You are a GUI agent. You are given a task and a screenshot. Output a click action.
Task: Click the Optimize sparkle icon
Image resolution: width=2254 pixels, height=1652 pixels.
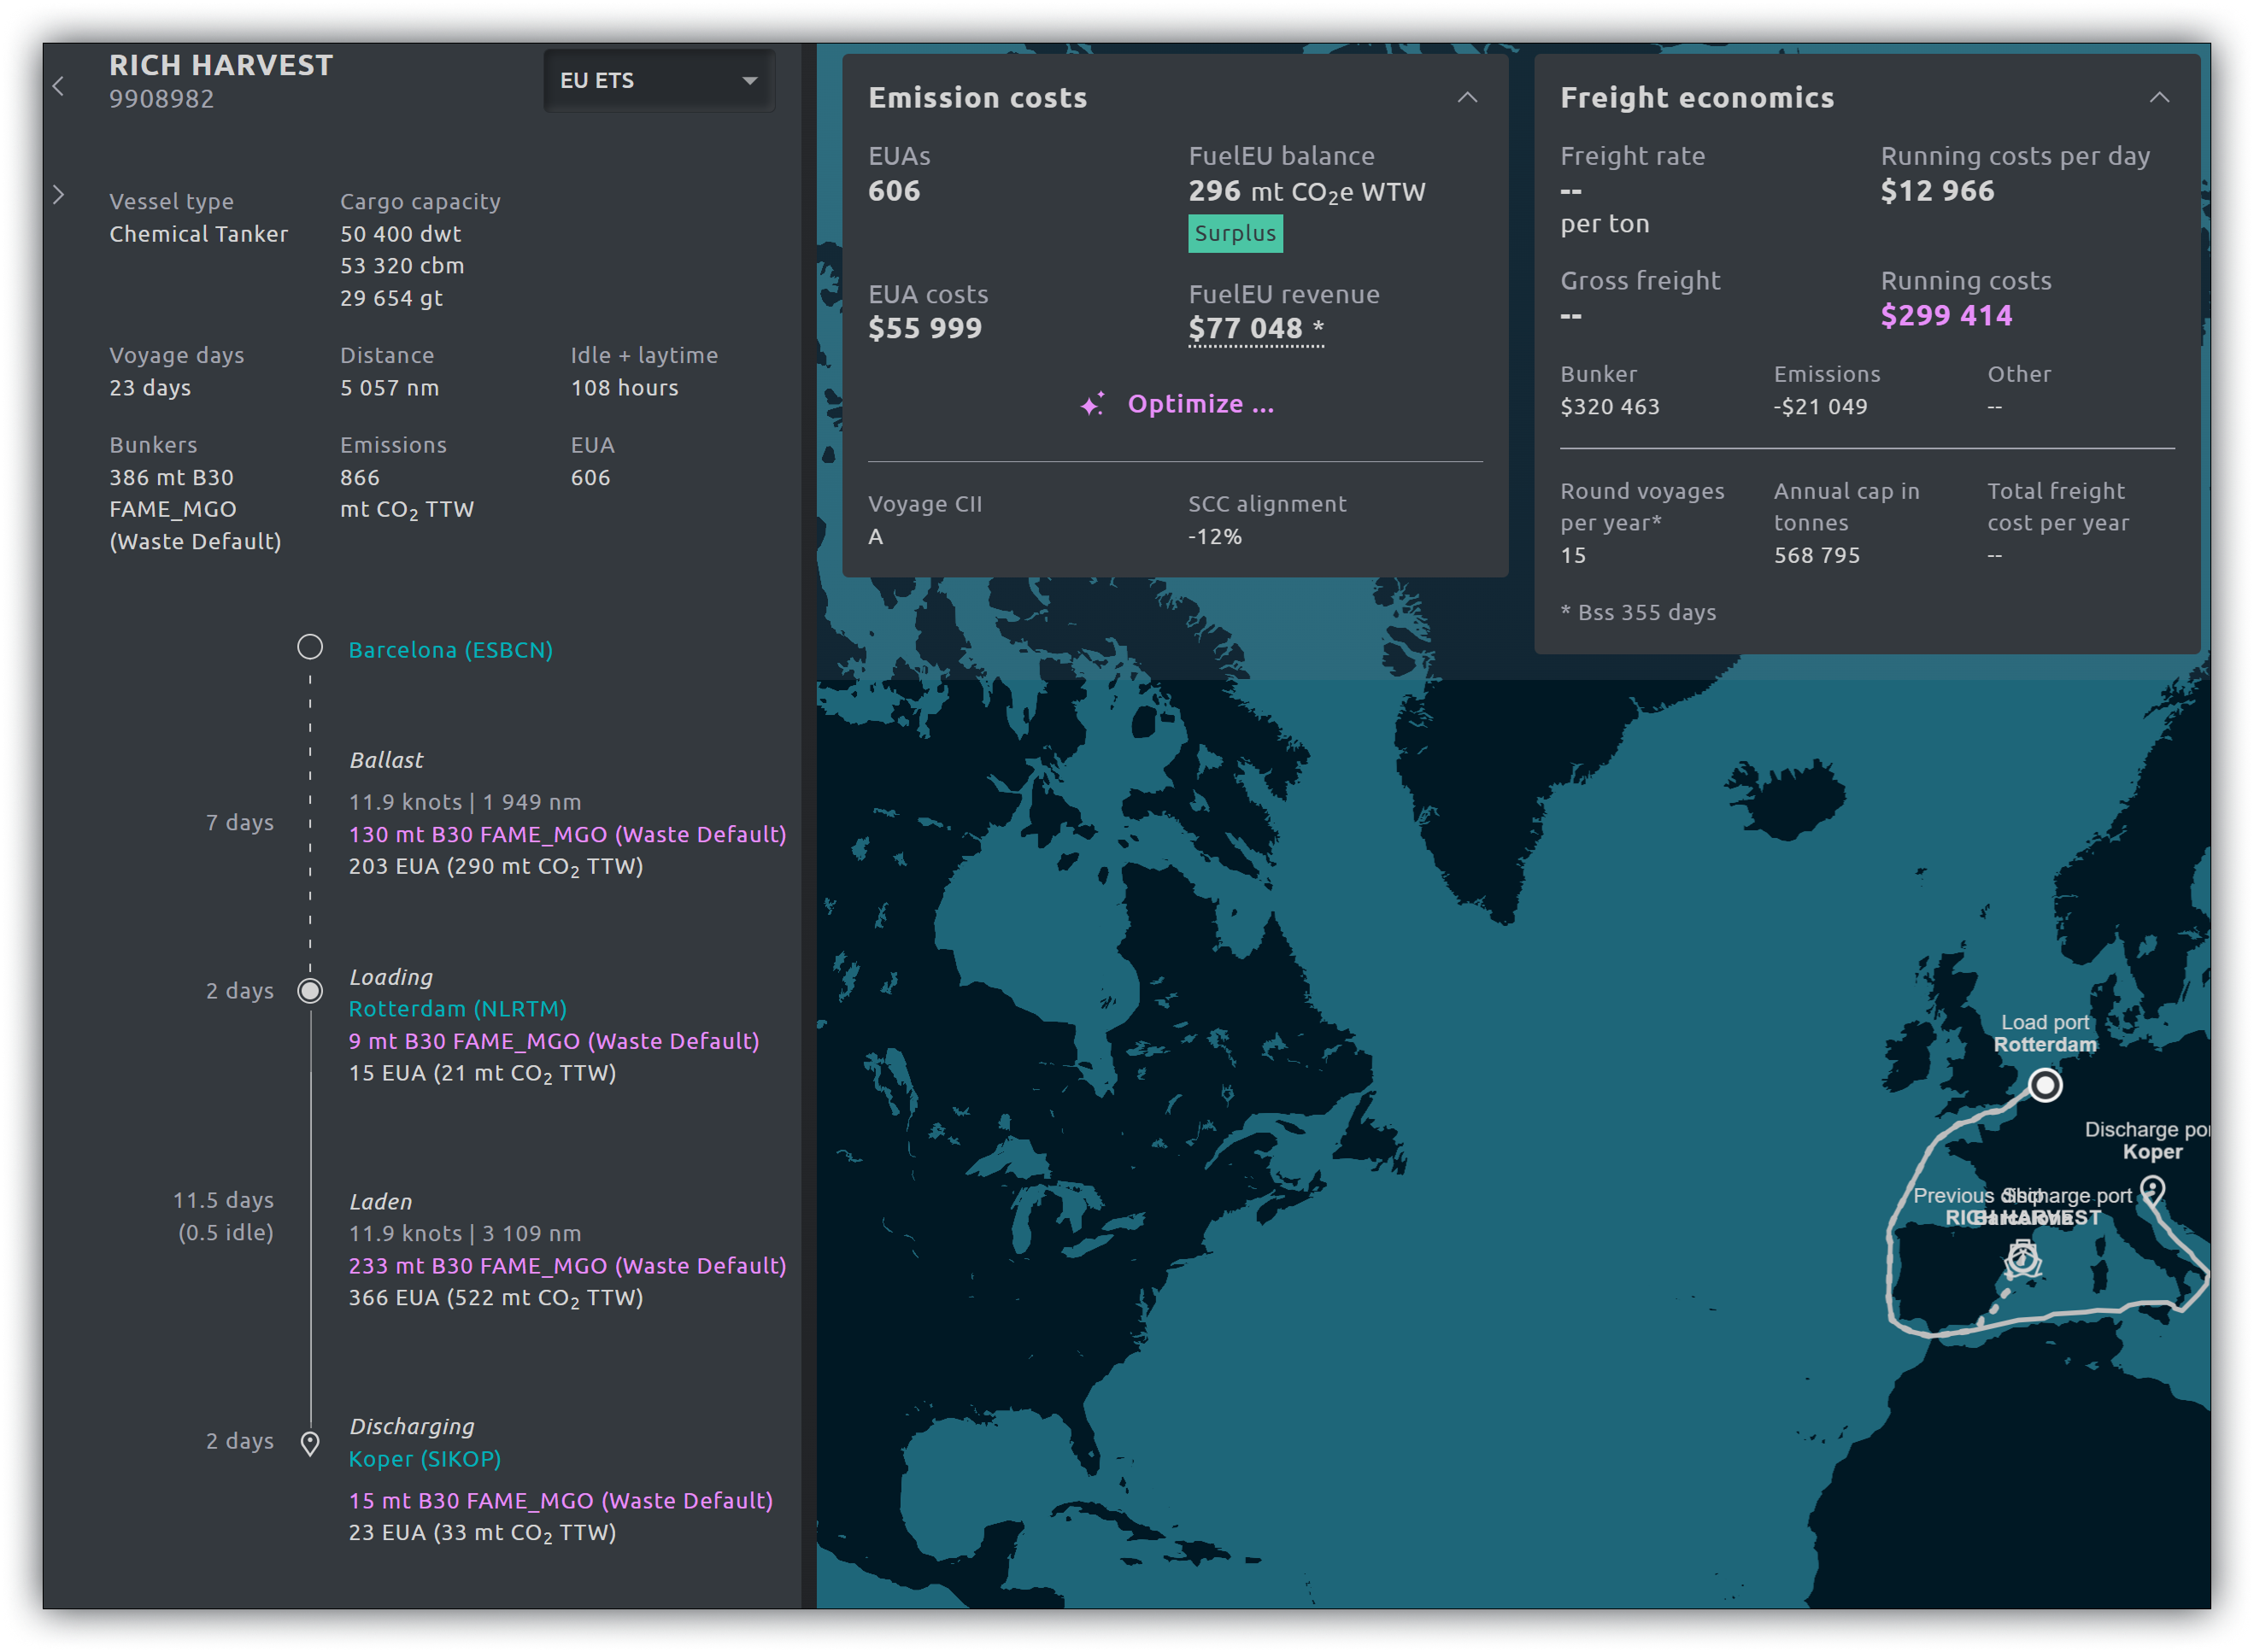(1092, 404)
